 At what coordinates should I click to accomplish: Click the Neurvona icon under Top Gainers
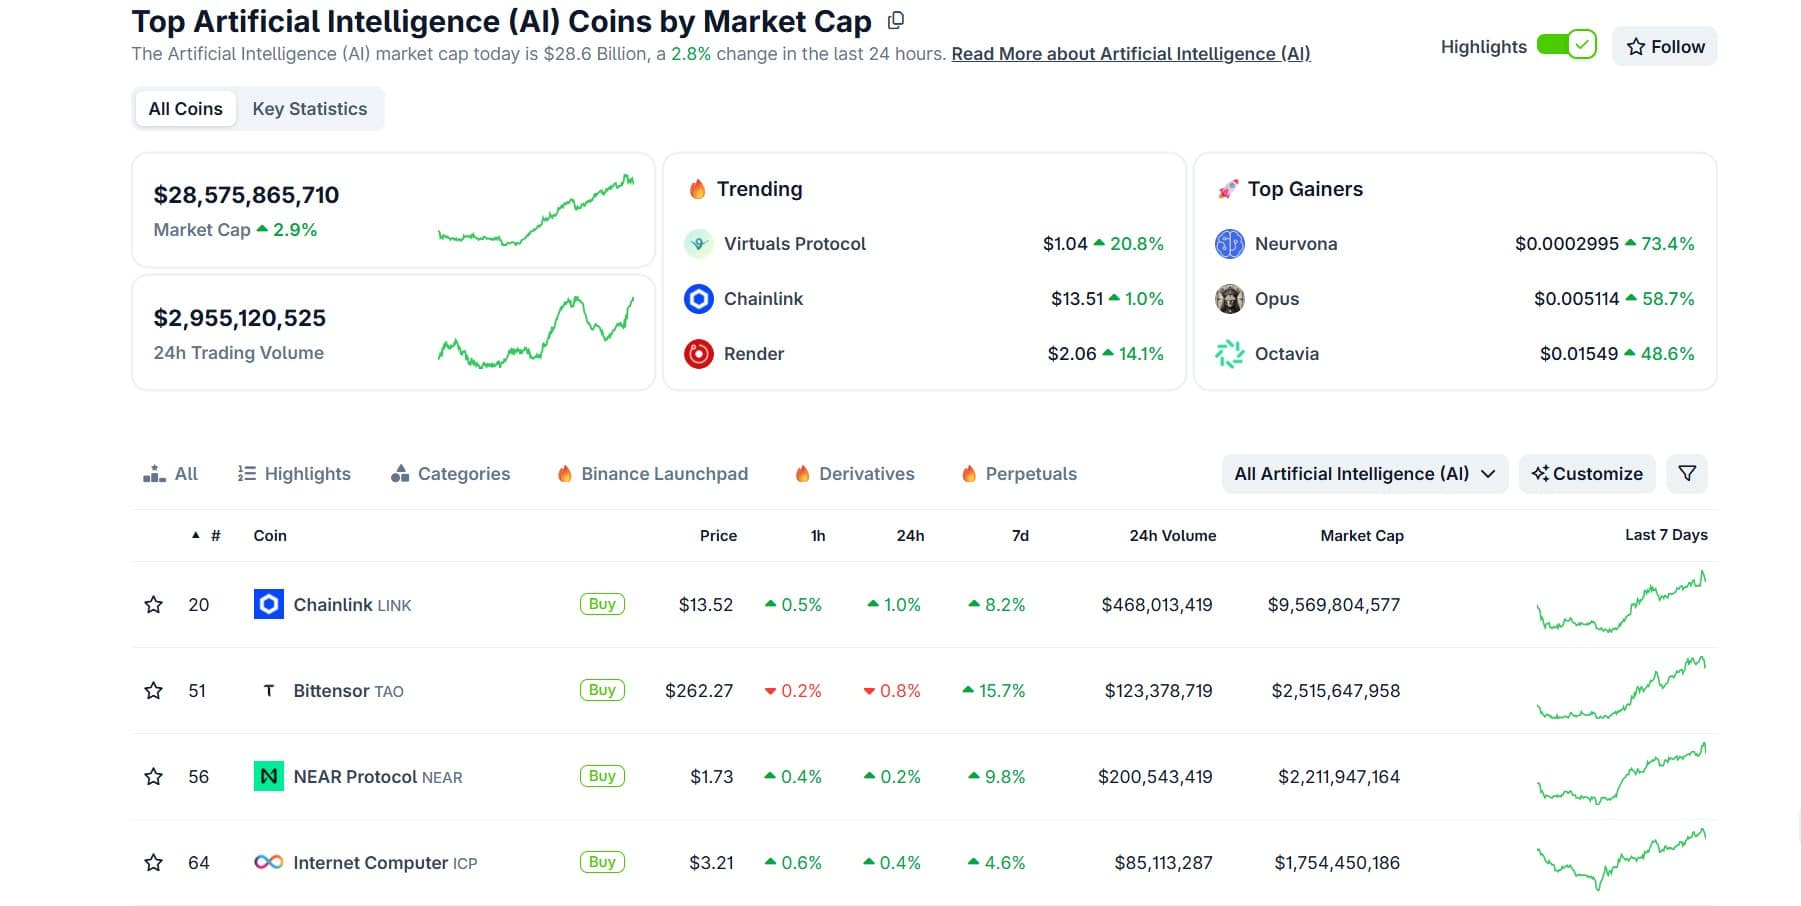pyautogui.click(x=1230, y=243)
